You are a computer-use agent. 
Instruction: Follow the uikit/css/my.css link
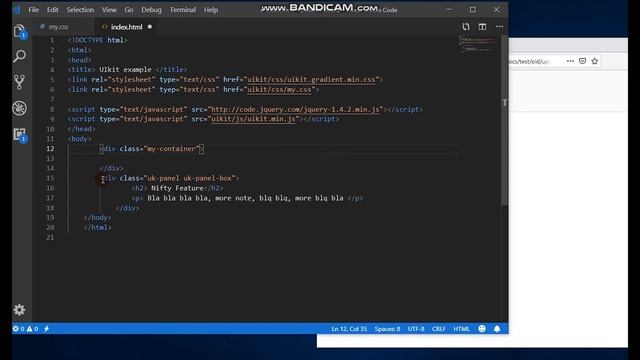[x=279, y=89]
